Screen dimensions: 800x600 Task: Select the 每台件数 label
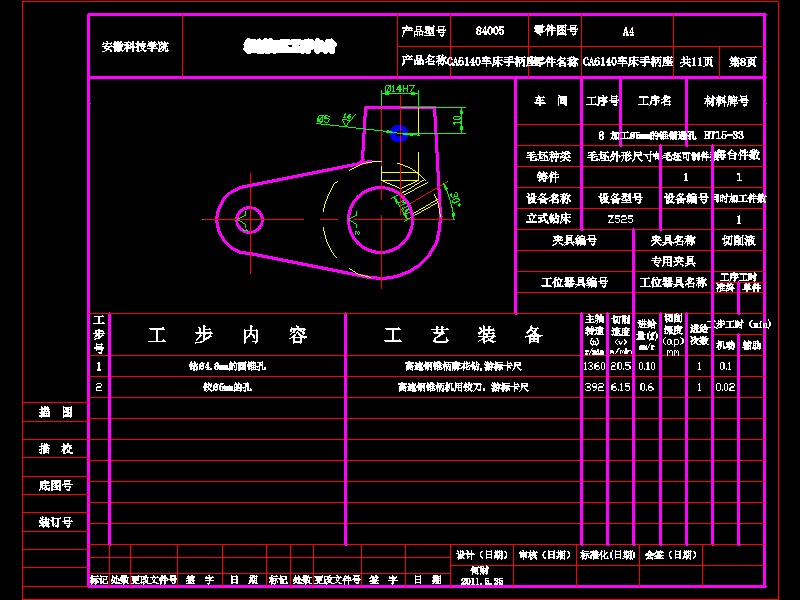738,155
